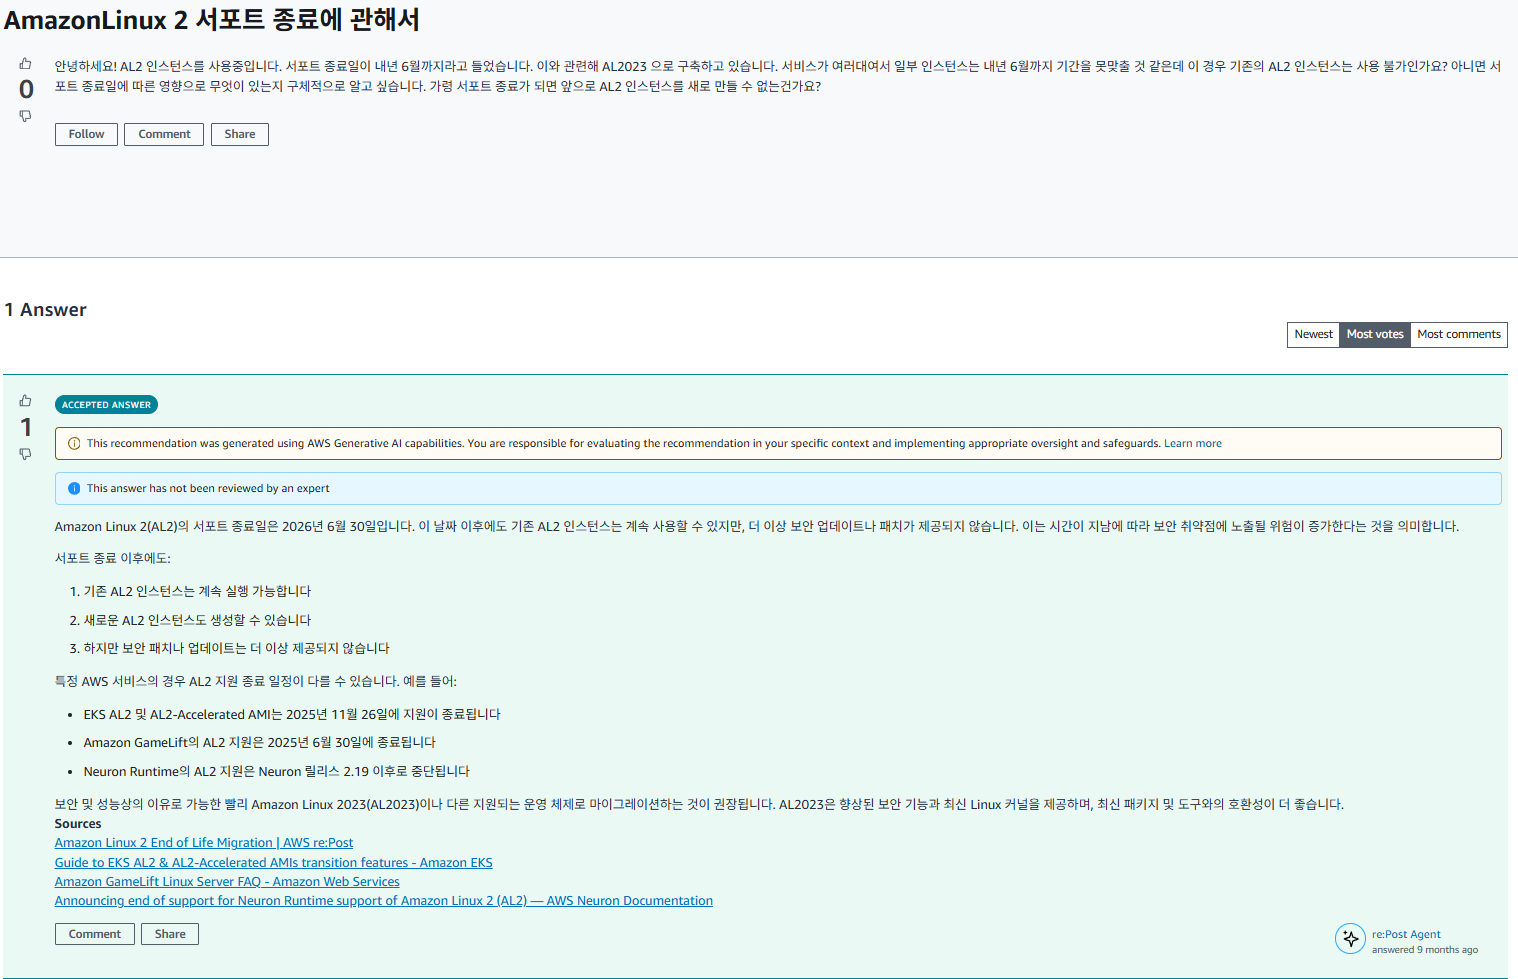Sort answers by Most votes

click(1375, 335)
